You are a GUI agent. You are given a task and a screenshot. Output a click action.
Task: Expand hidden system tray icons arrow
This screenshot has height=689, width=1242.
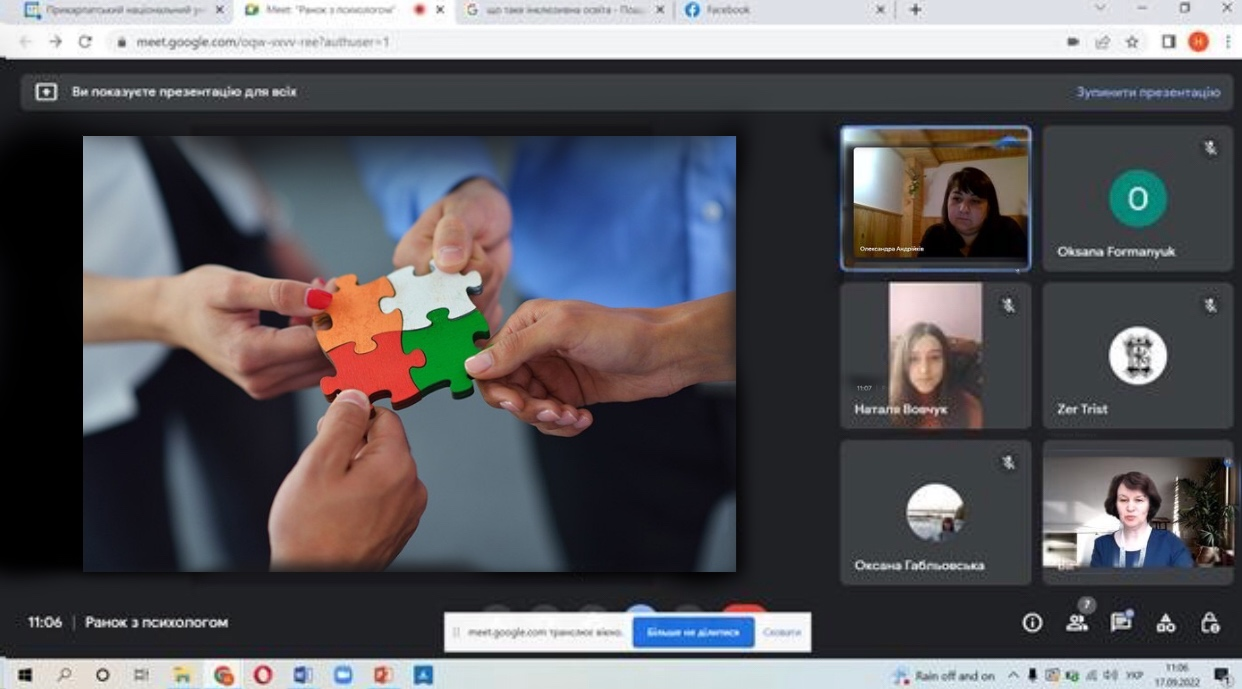(x=1013, y=676)
